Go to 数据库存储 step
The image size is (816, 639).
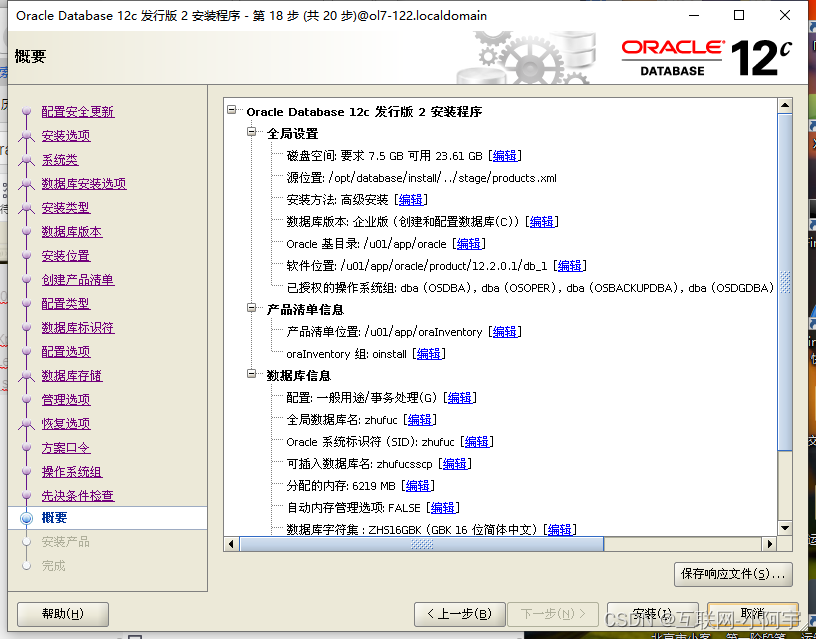72,375
